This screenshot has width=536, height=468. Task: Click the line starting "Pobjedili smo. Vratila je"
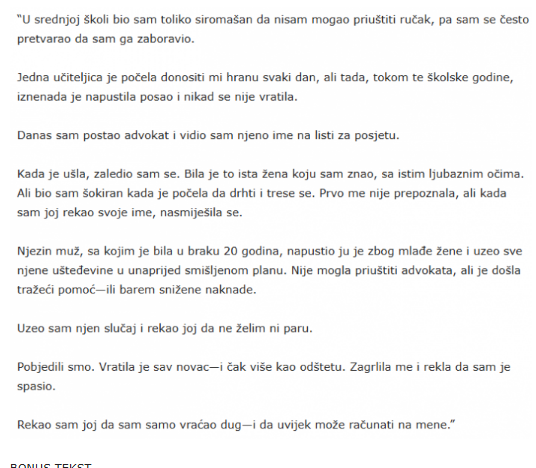tap(264, 367)
